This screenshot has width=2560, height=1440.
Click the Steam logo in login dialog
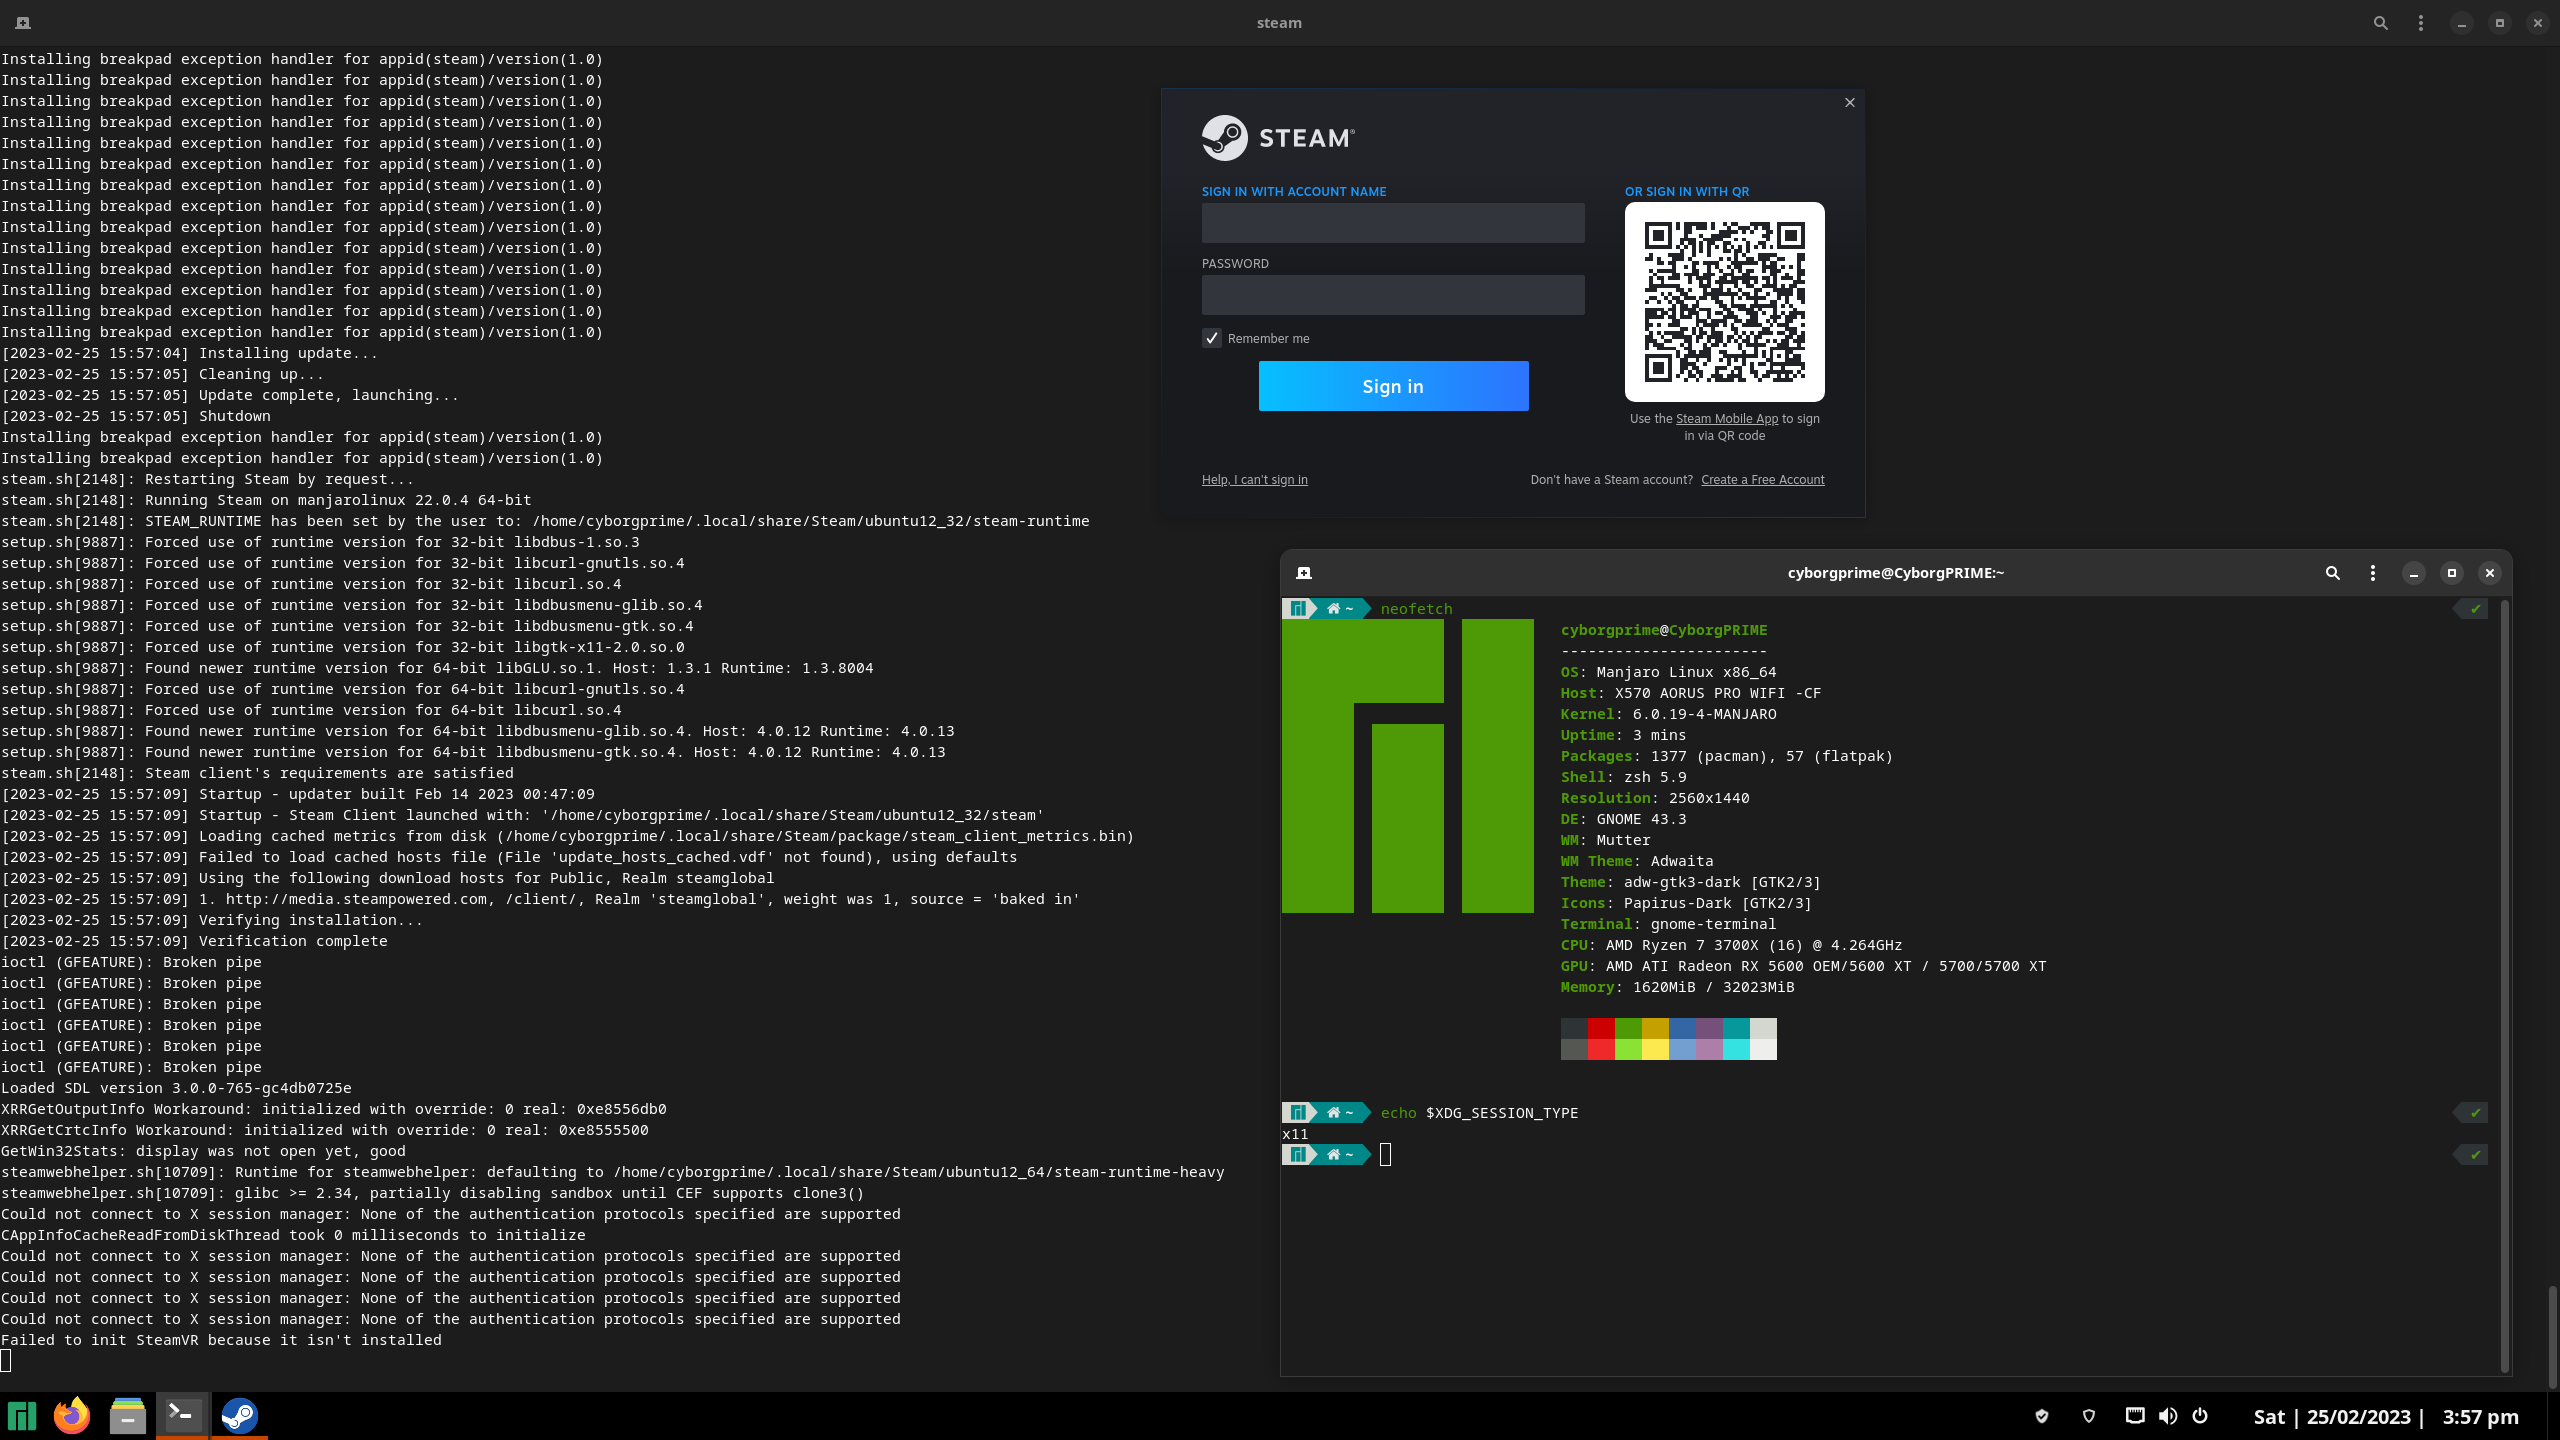click(1278, 138)
